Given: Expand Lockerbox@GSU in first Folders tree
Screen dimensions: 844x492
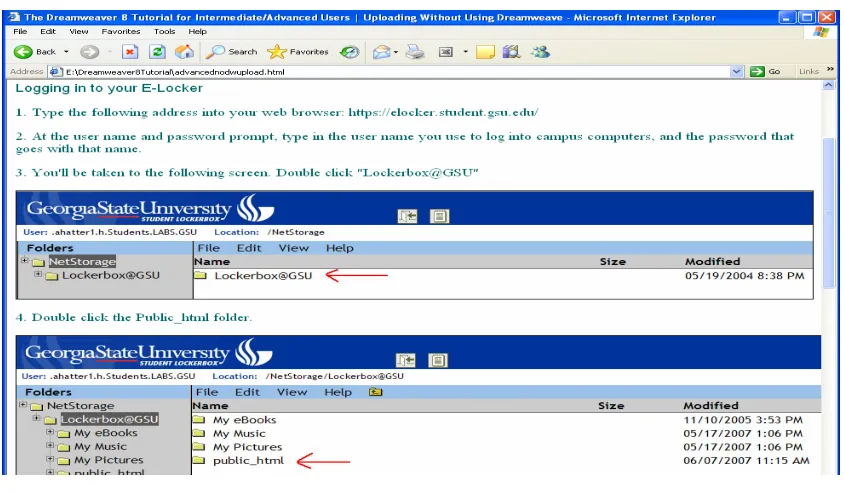Looking at the screenshot, I should point(38,275).
